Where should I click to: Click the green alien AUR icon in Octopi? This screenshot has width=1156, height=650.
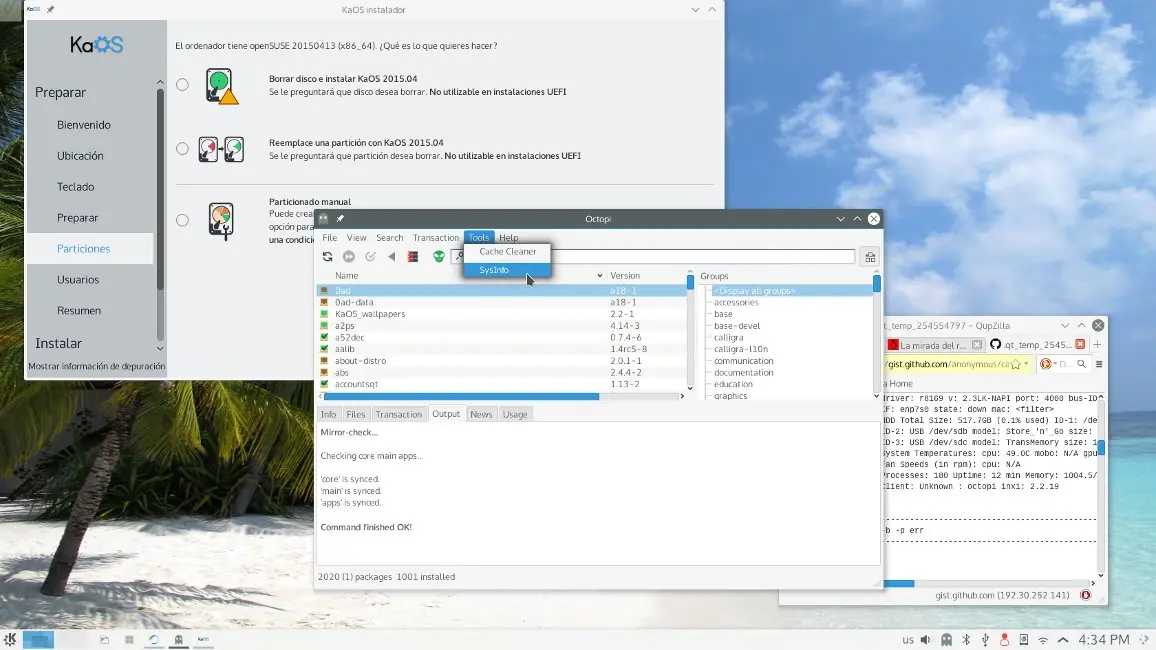[x=439, y=256]
